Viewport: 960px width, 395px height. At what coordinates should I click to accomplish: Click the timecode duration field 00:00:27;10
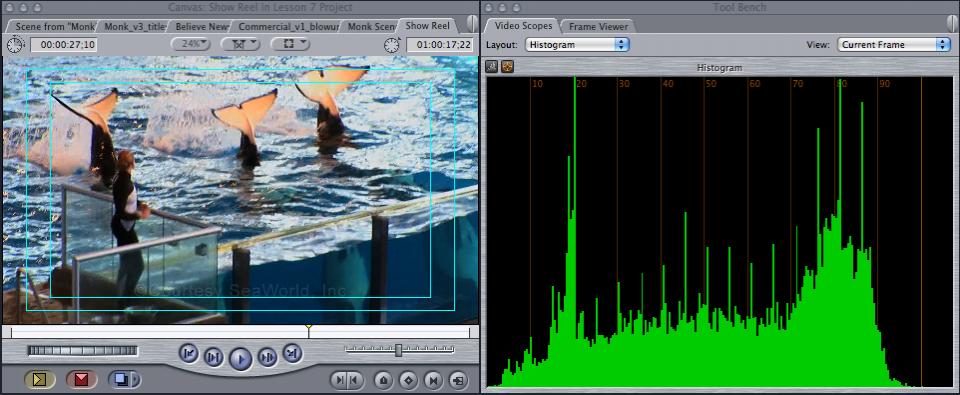point(64,45)
